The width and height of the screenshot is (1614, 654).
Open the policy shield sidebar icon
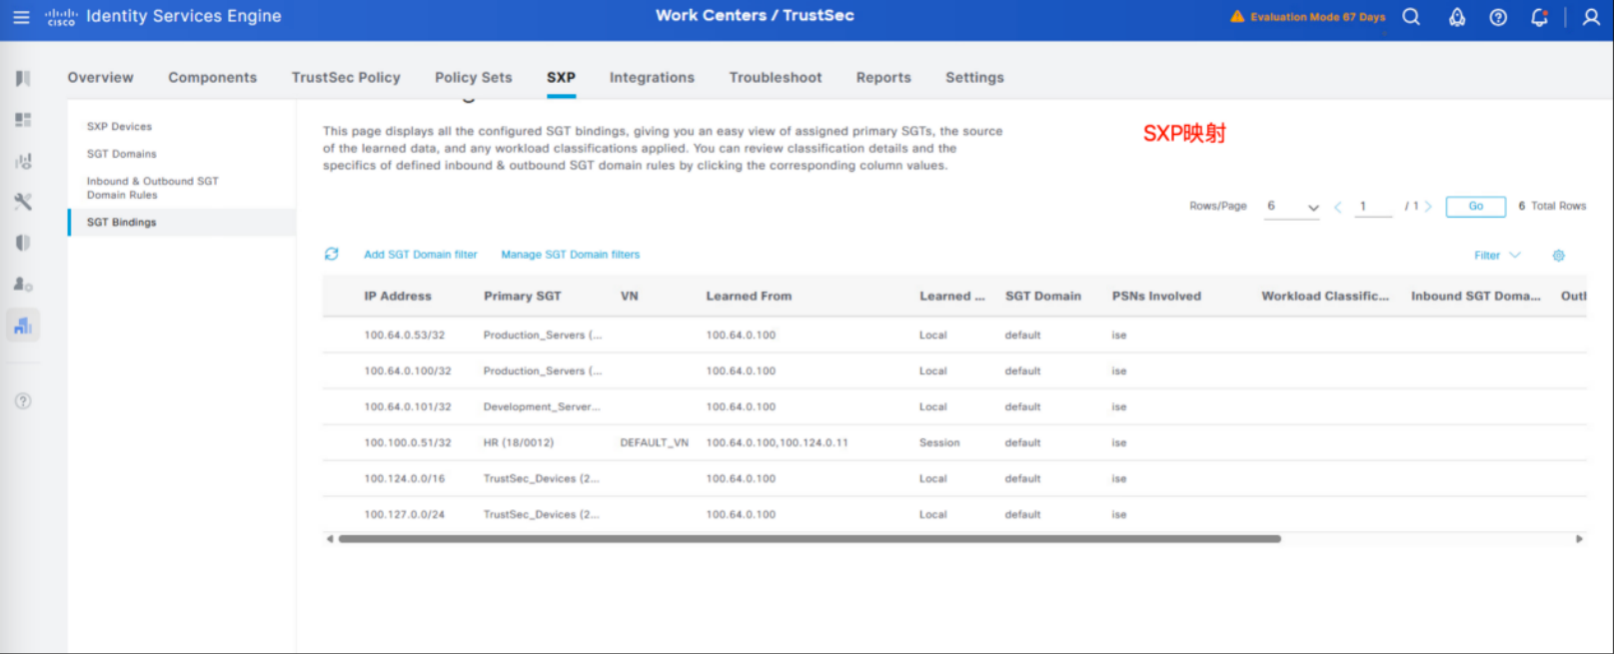[x=23, y=243]
